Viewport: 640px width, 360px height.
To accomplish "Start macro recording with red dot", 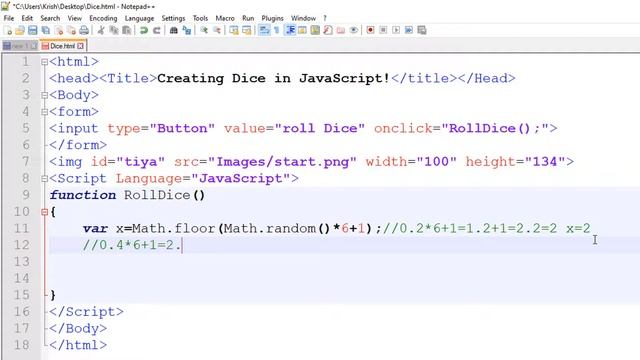I will (x=370, y=30).
